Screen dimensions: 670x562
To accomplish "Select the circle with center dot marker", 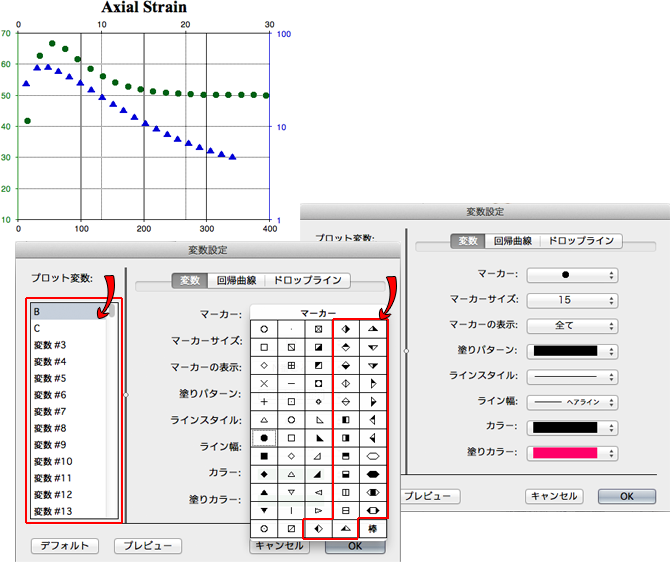I will [264, 529].
